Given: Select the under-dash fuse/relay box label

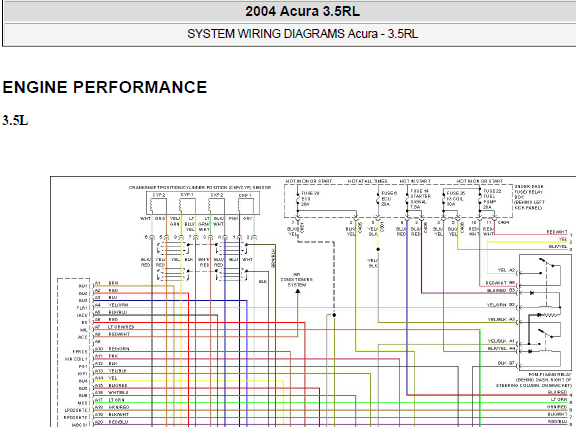Looking at the screenshot, I should [529, 197].
